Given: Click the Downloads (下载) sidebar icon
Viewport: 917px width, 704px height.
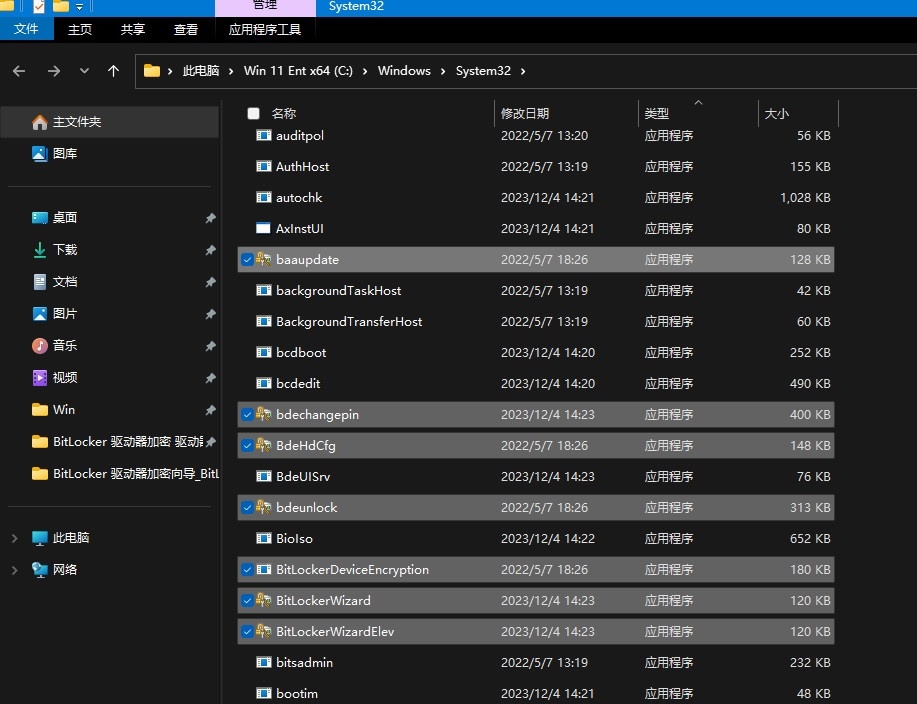Looking at the screenshot, I should (40, 250).
